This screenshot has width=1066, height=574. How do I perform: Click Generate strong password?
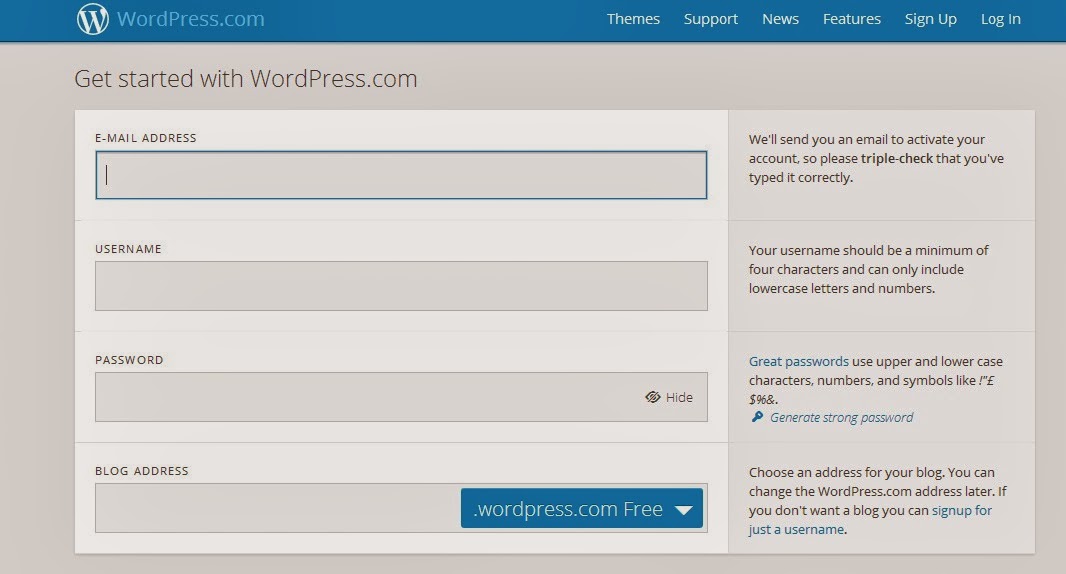point(842,418)
